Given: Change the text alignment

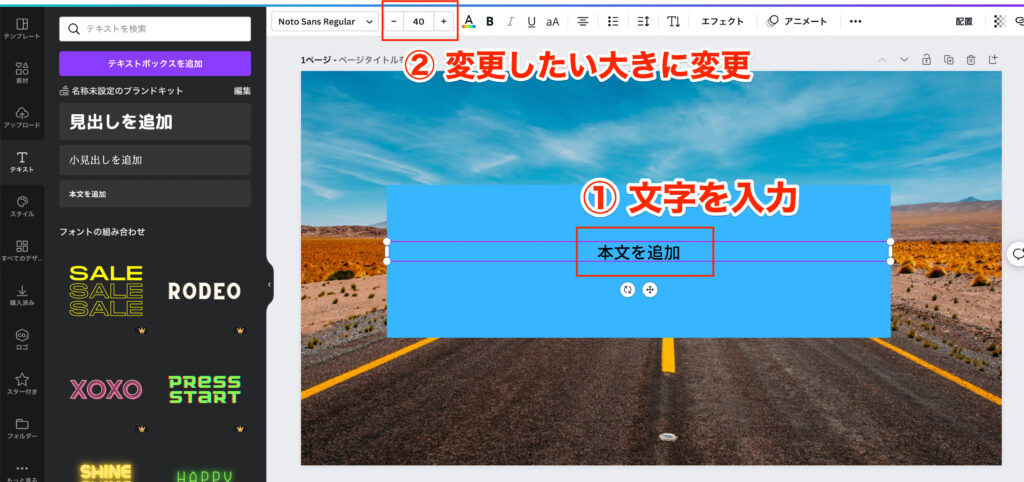Looking at the screenshot, I should click(583, 22).
